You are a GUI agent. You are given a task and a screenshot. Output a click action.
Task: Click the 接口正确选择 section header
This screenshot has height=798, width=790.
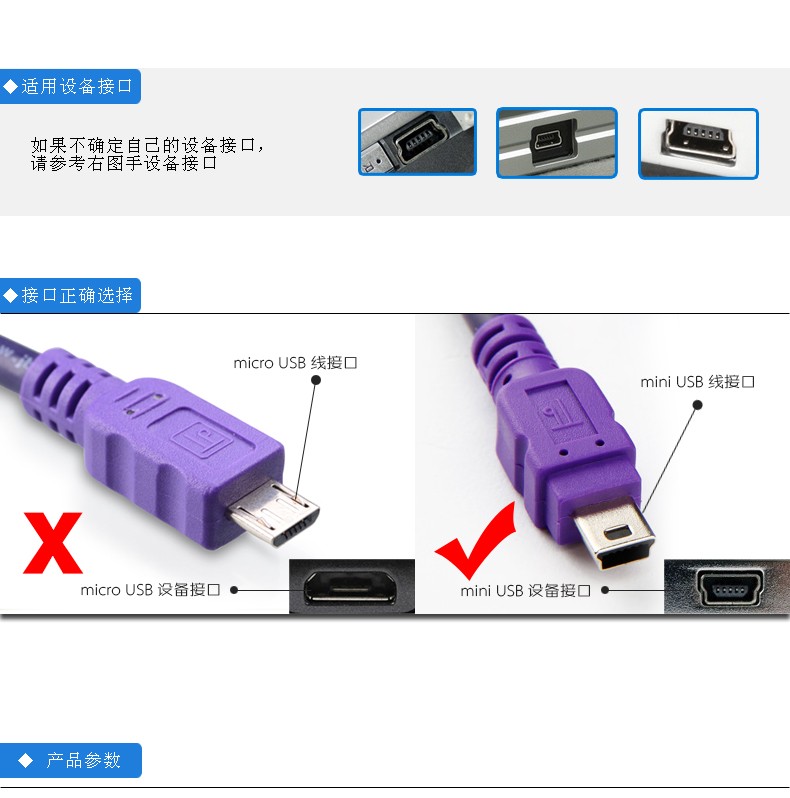[70, 295]
